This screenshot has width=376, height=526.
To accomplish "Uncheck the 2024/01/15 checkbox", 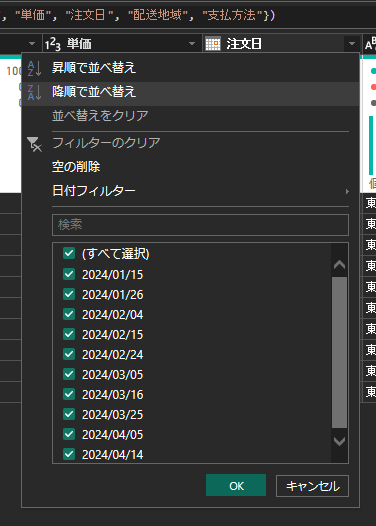I will [69, 274].
